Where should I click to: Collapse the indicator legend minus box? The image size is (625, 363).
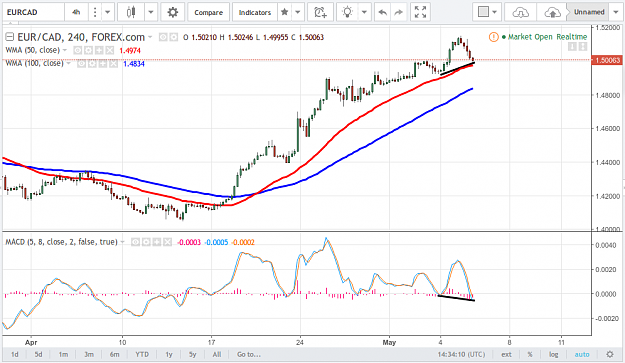[x=10, y=37]
